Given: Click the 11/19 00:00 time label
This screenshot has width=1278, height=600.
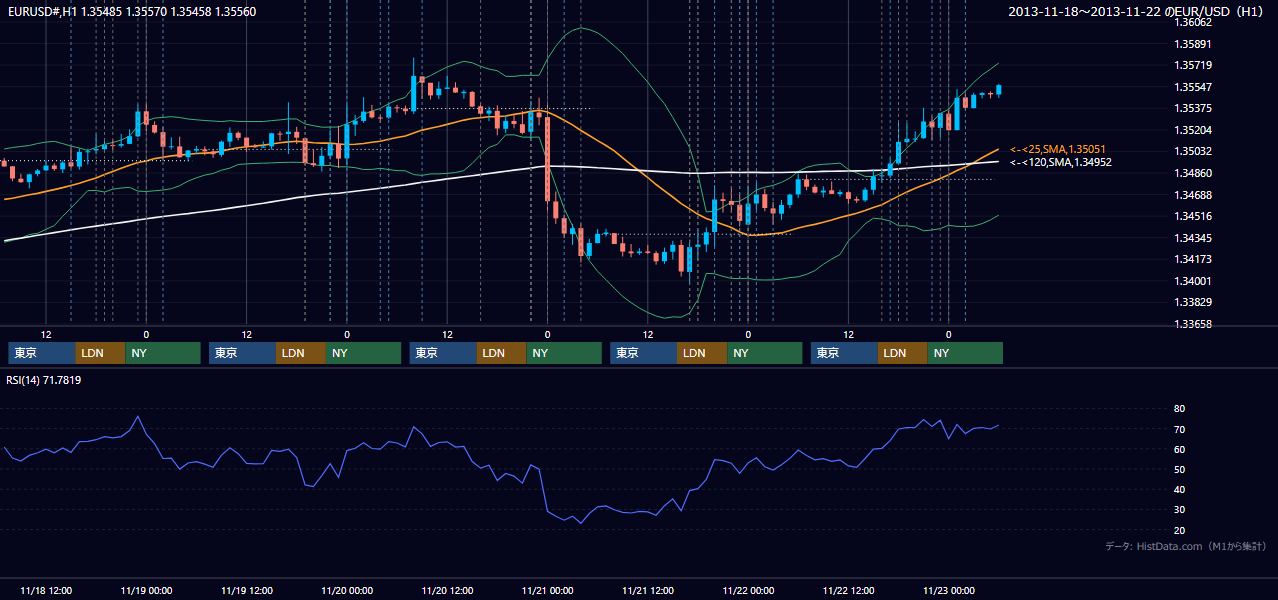Looking at the screenshot, I should click(x=146, y=590).
